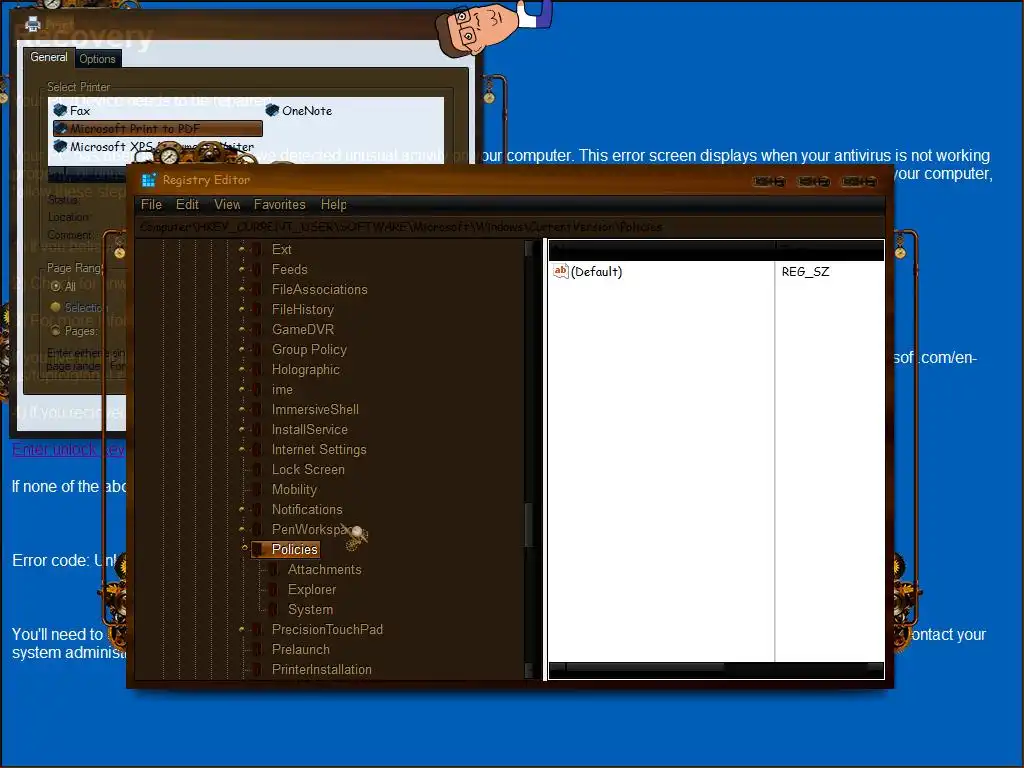Click the Prelaunch folder icon
Image resolution: width=1024 pixels, height=768 pixels.
point(257,650)
